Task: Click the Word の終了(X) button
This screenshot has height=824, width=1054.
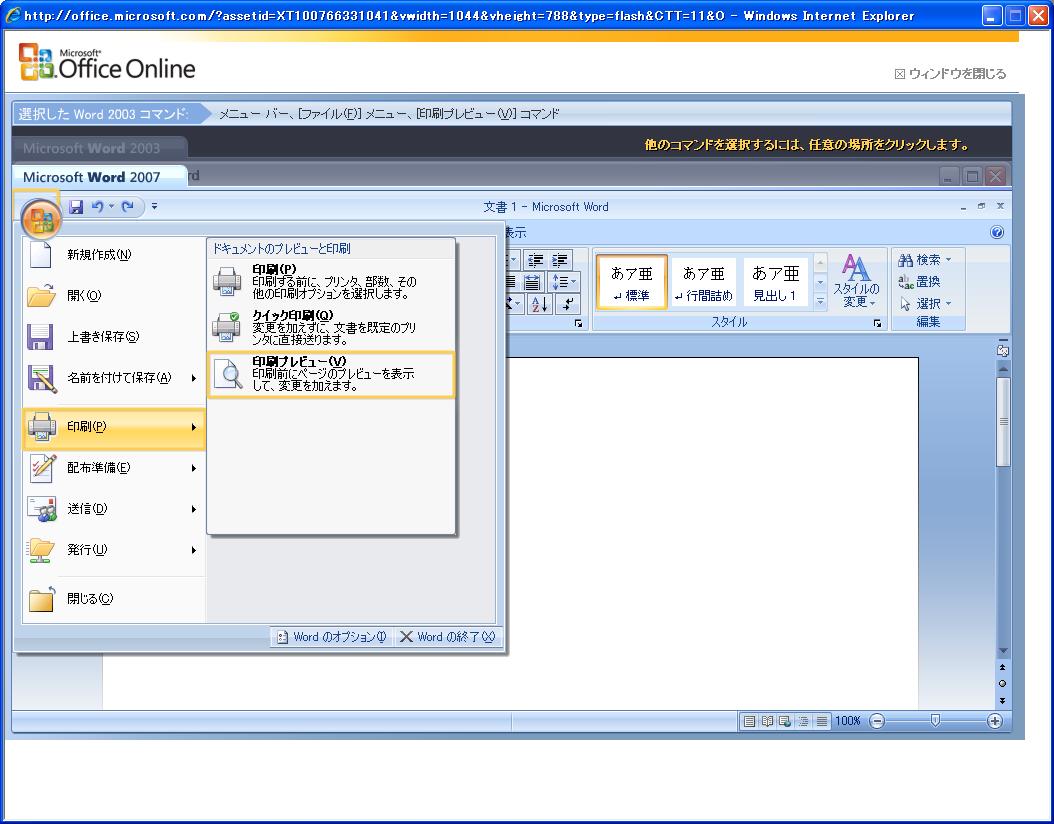Action: 448,636
